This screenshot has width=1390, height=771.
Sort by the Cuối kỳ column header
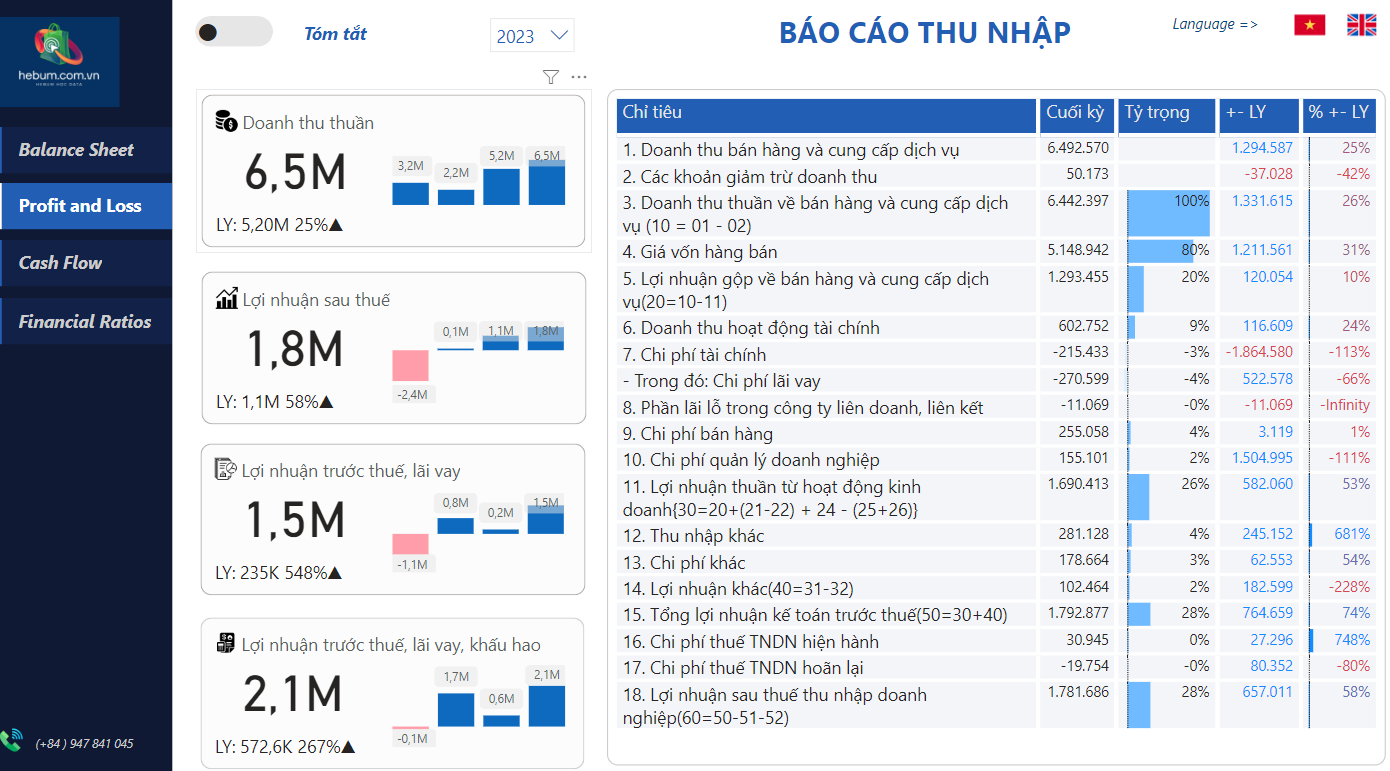pos(1075,113)
